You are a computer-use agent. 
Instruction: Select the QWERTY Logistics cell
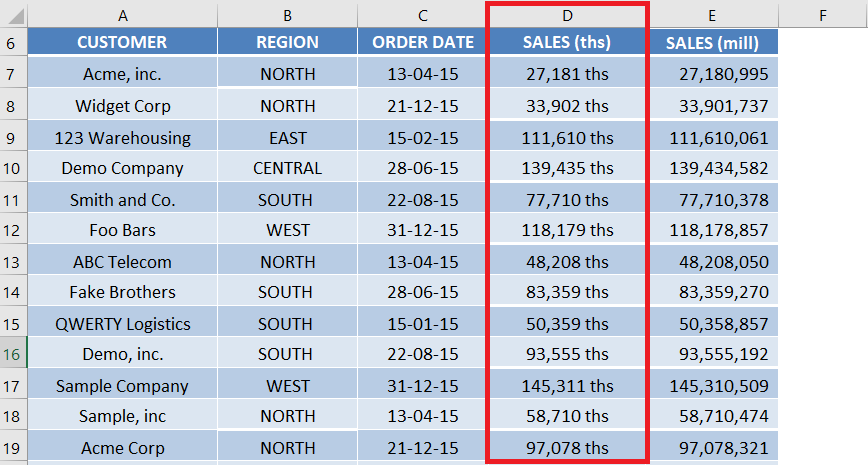122,323
